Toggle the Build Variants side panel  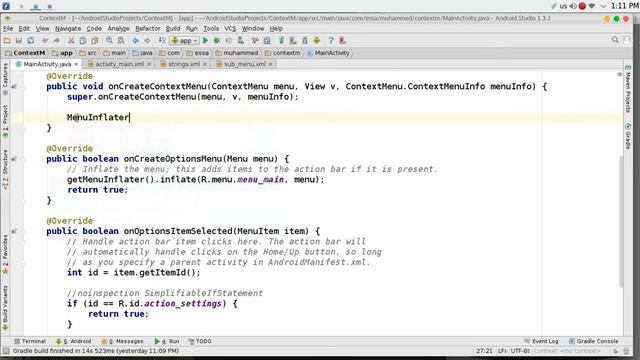point(5,308)
